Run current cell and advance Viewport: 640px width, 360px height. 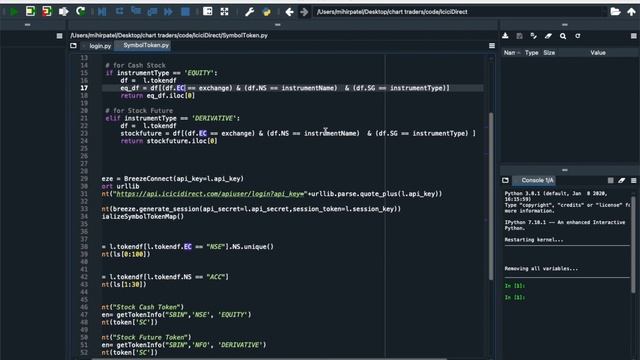(47, 11)
